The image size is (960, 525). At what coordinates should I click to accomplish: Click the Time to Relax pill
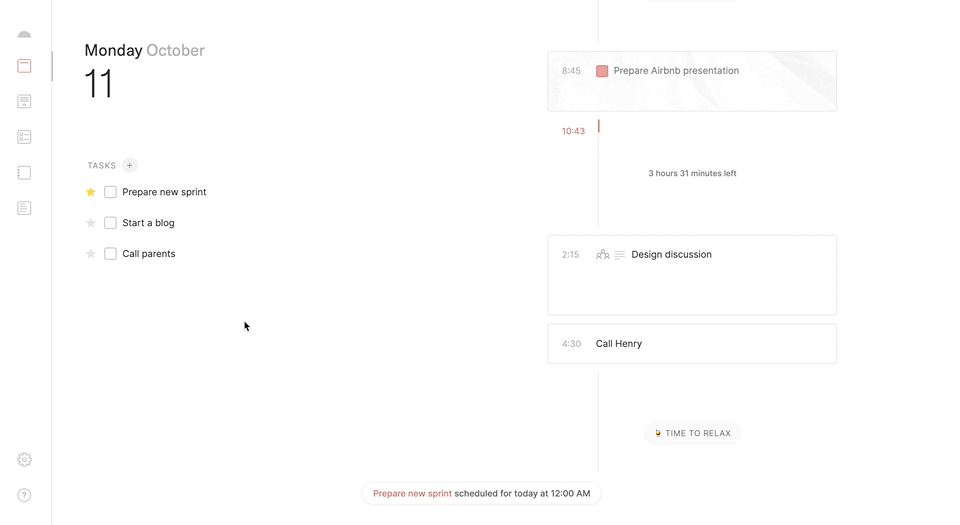pyautogui.click(x=692, y=434)
